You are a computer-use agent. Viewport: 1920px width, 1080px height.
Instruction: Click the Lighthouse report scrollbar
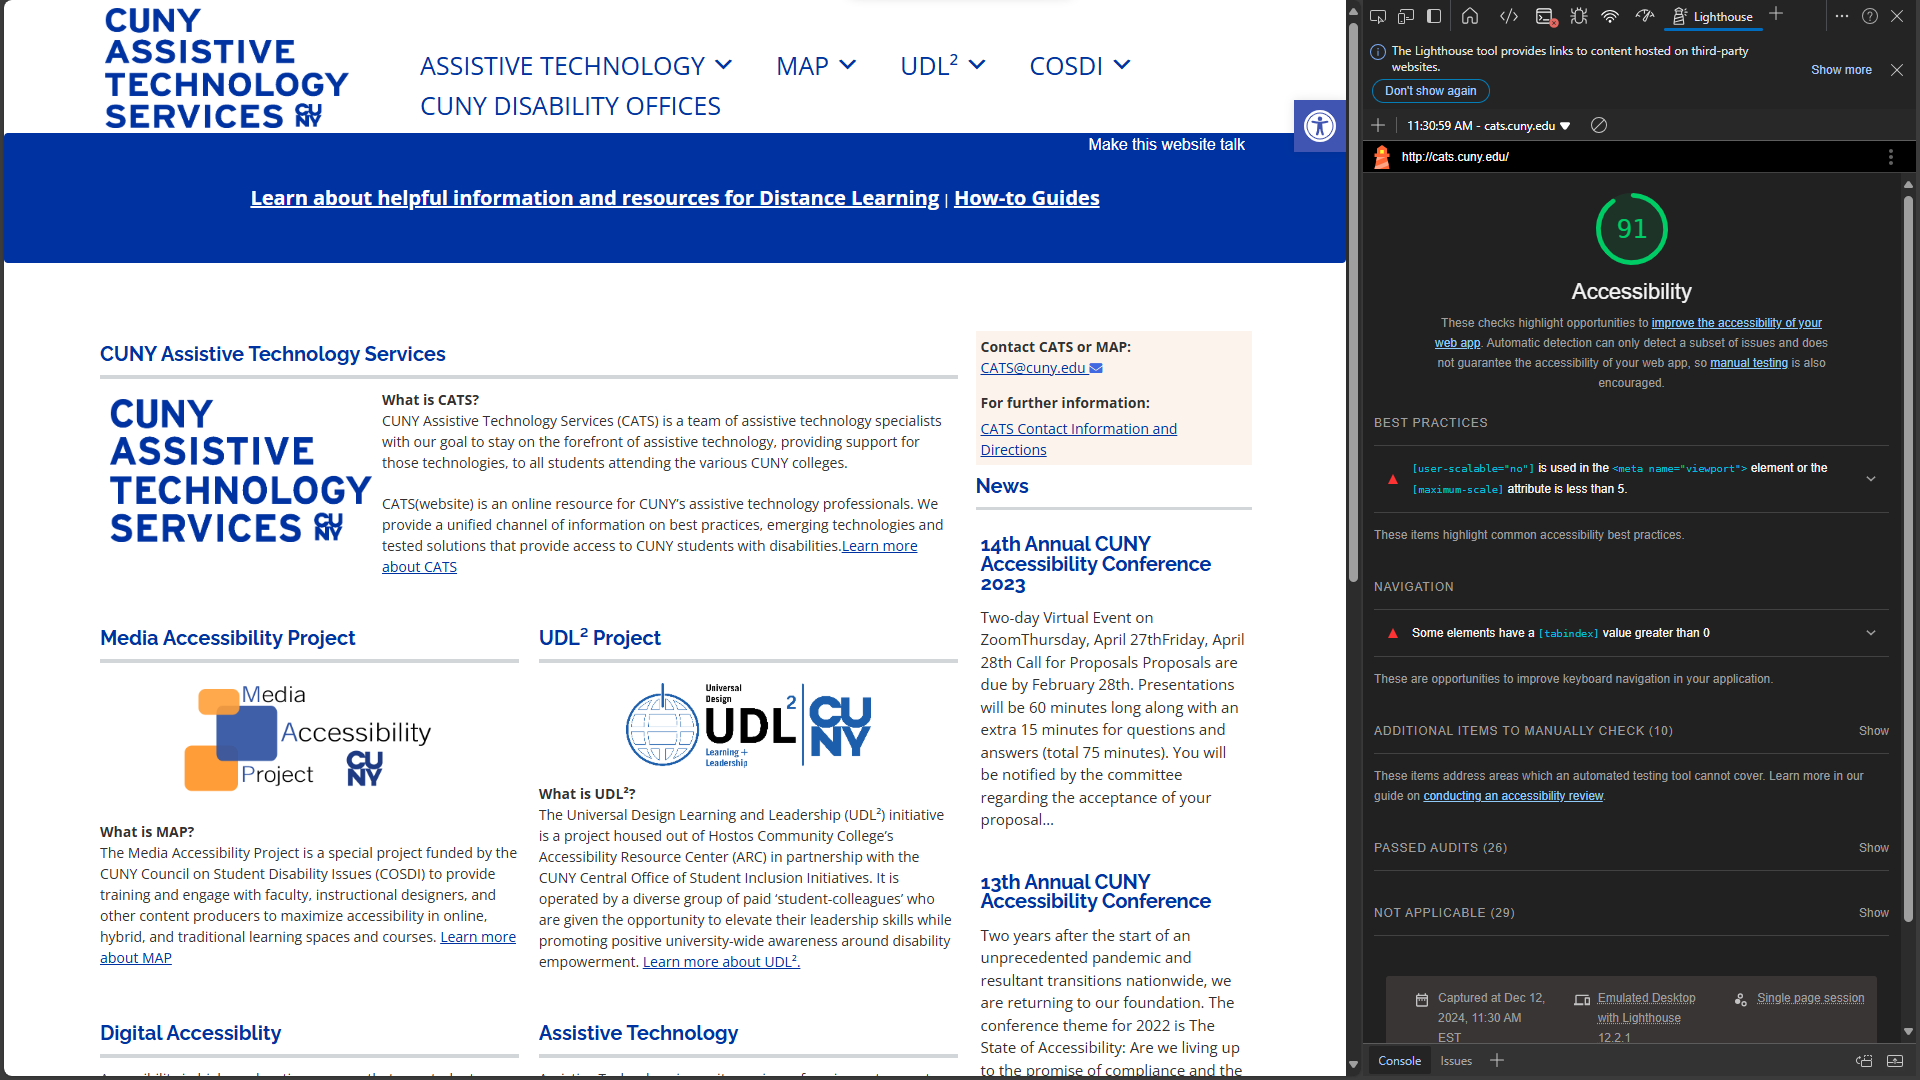point(1908,558)
